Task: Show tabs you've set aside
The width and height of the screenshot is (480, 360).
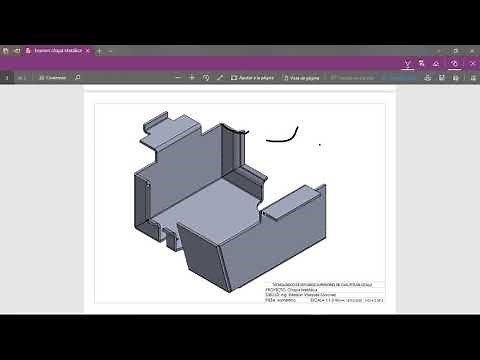Action: tap(5, 51)
